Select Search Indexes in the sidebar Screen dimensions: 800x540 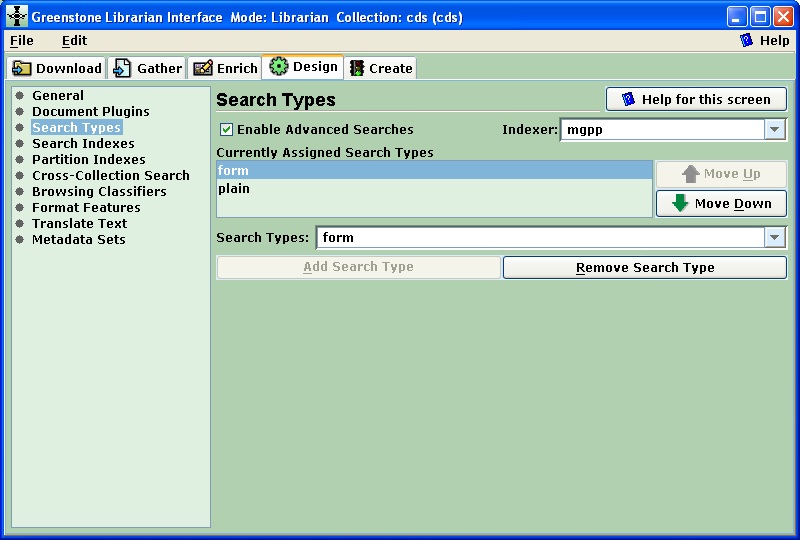83,144
